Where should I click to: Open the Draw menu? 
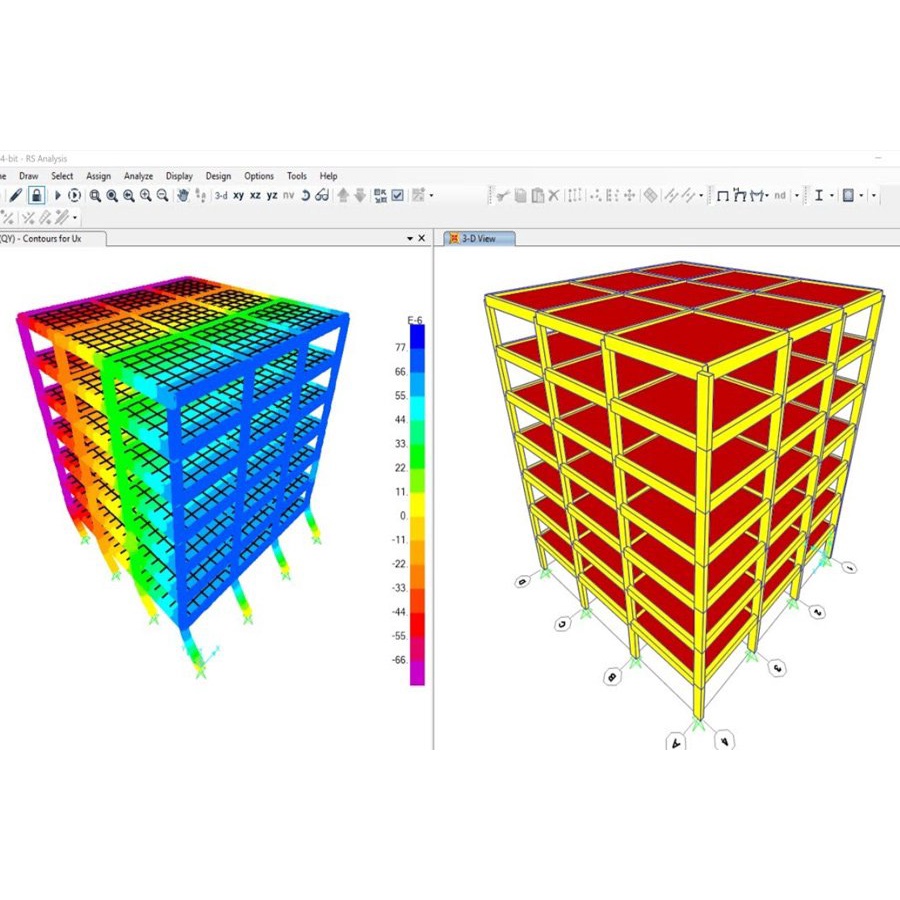pyautogui.click(x=29, y=176)
